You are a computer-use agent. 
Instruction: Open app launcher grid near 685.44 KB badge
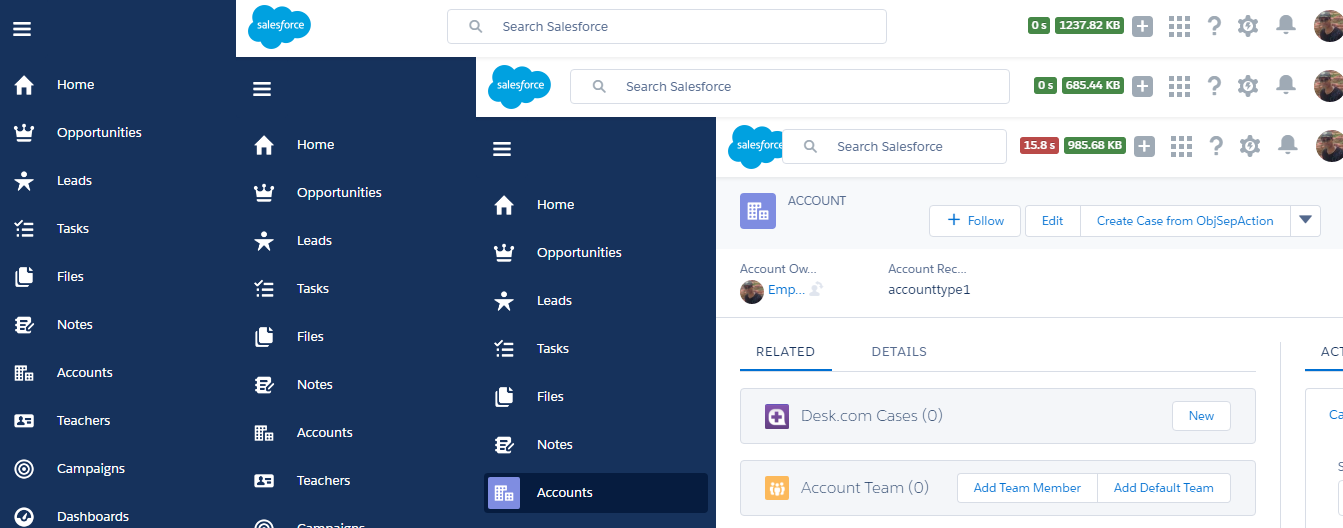[x=1180, y=86]
